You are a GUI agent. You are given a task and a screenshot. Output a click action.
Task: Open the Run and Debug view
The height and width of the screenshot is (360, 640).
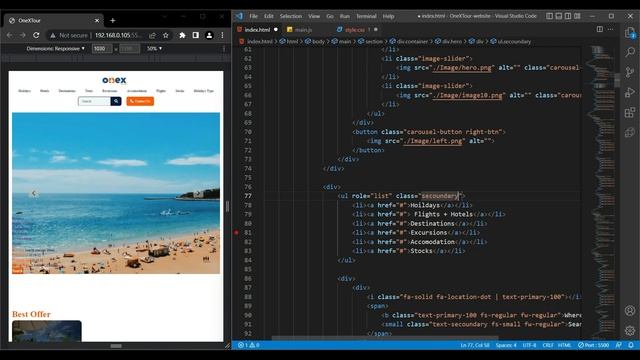pos(630,93)
